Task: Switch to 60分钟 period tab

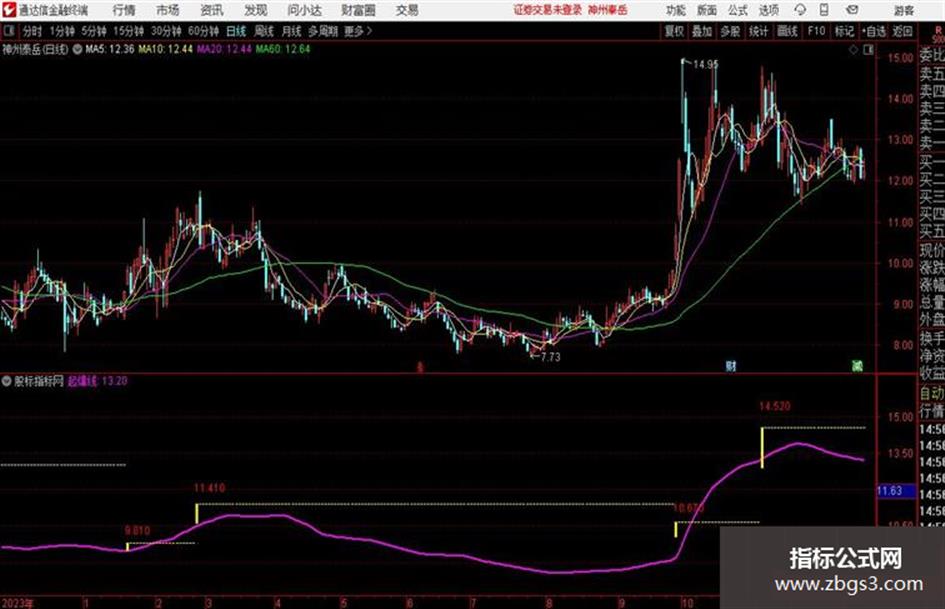Action: click(x=203, y=31)
